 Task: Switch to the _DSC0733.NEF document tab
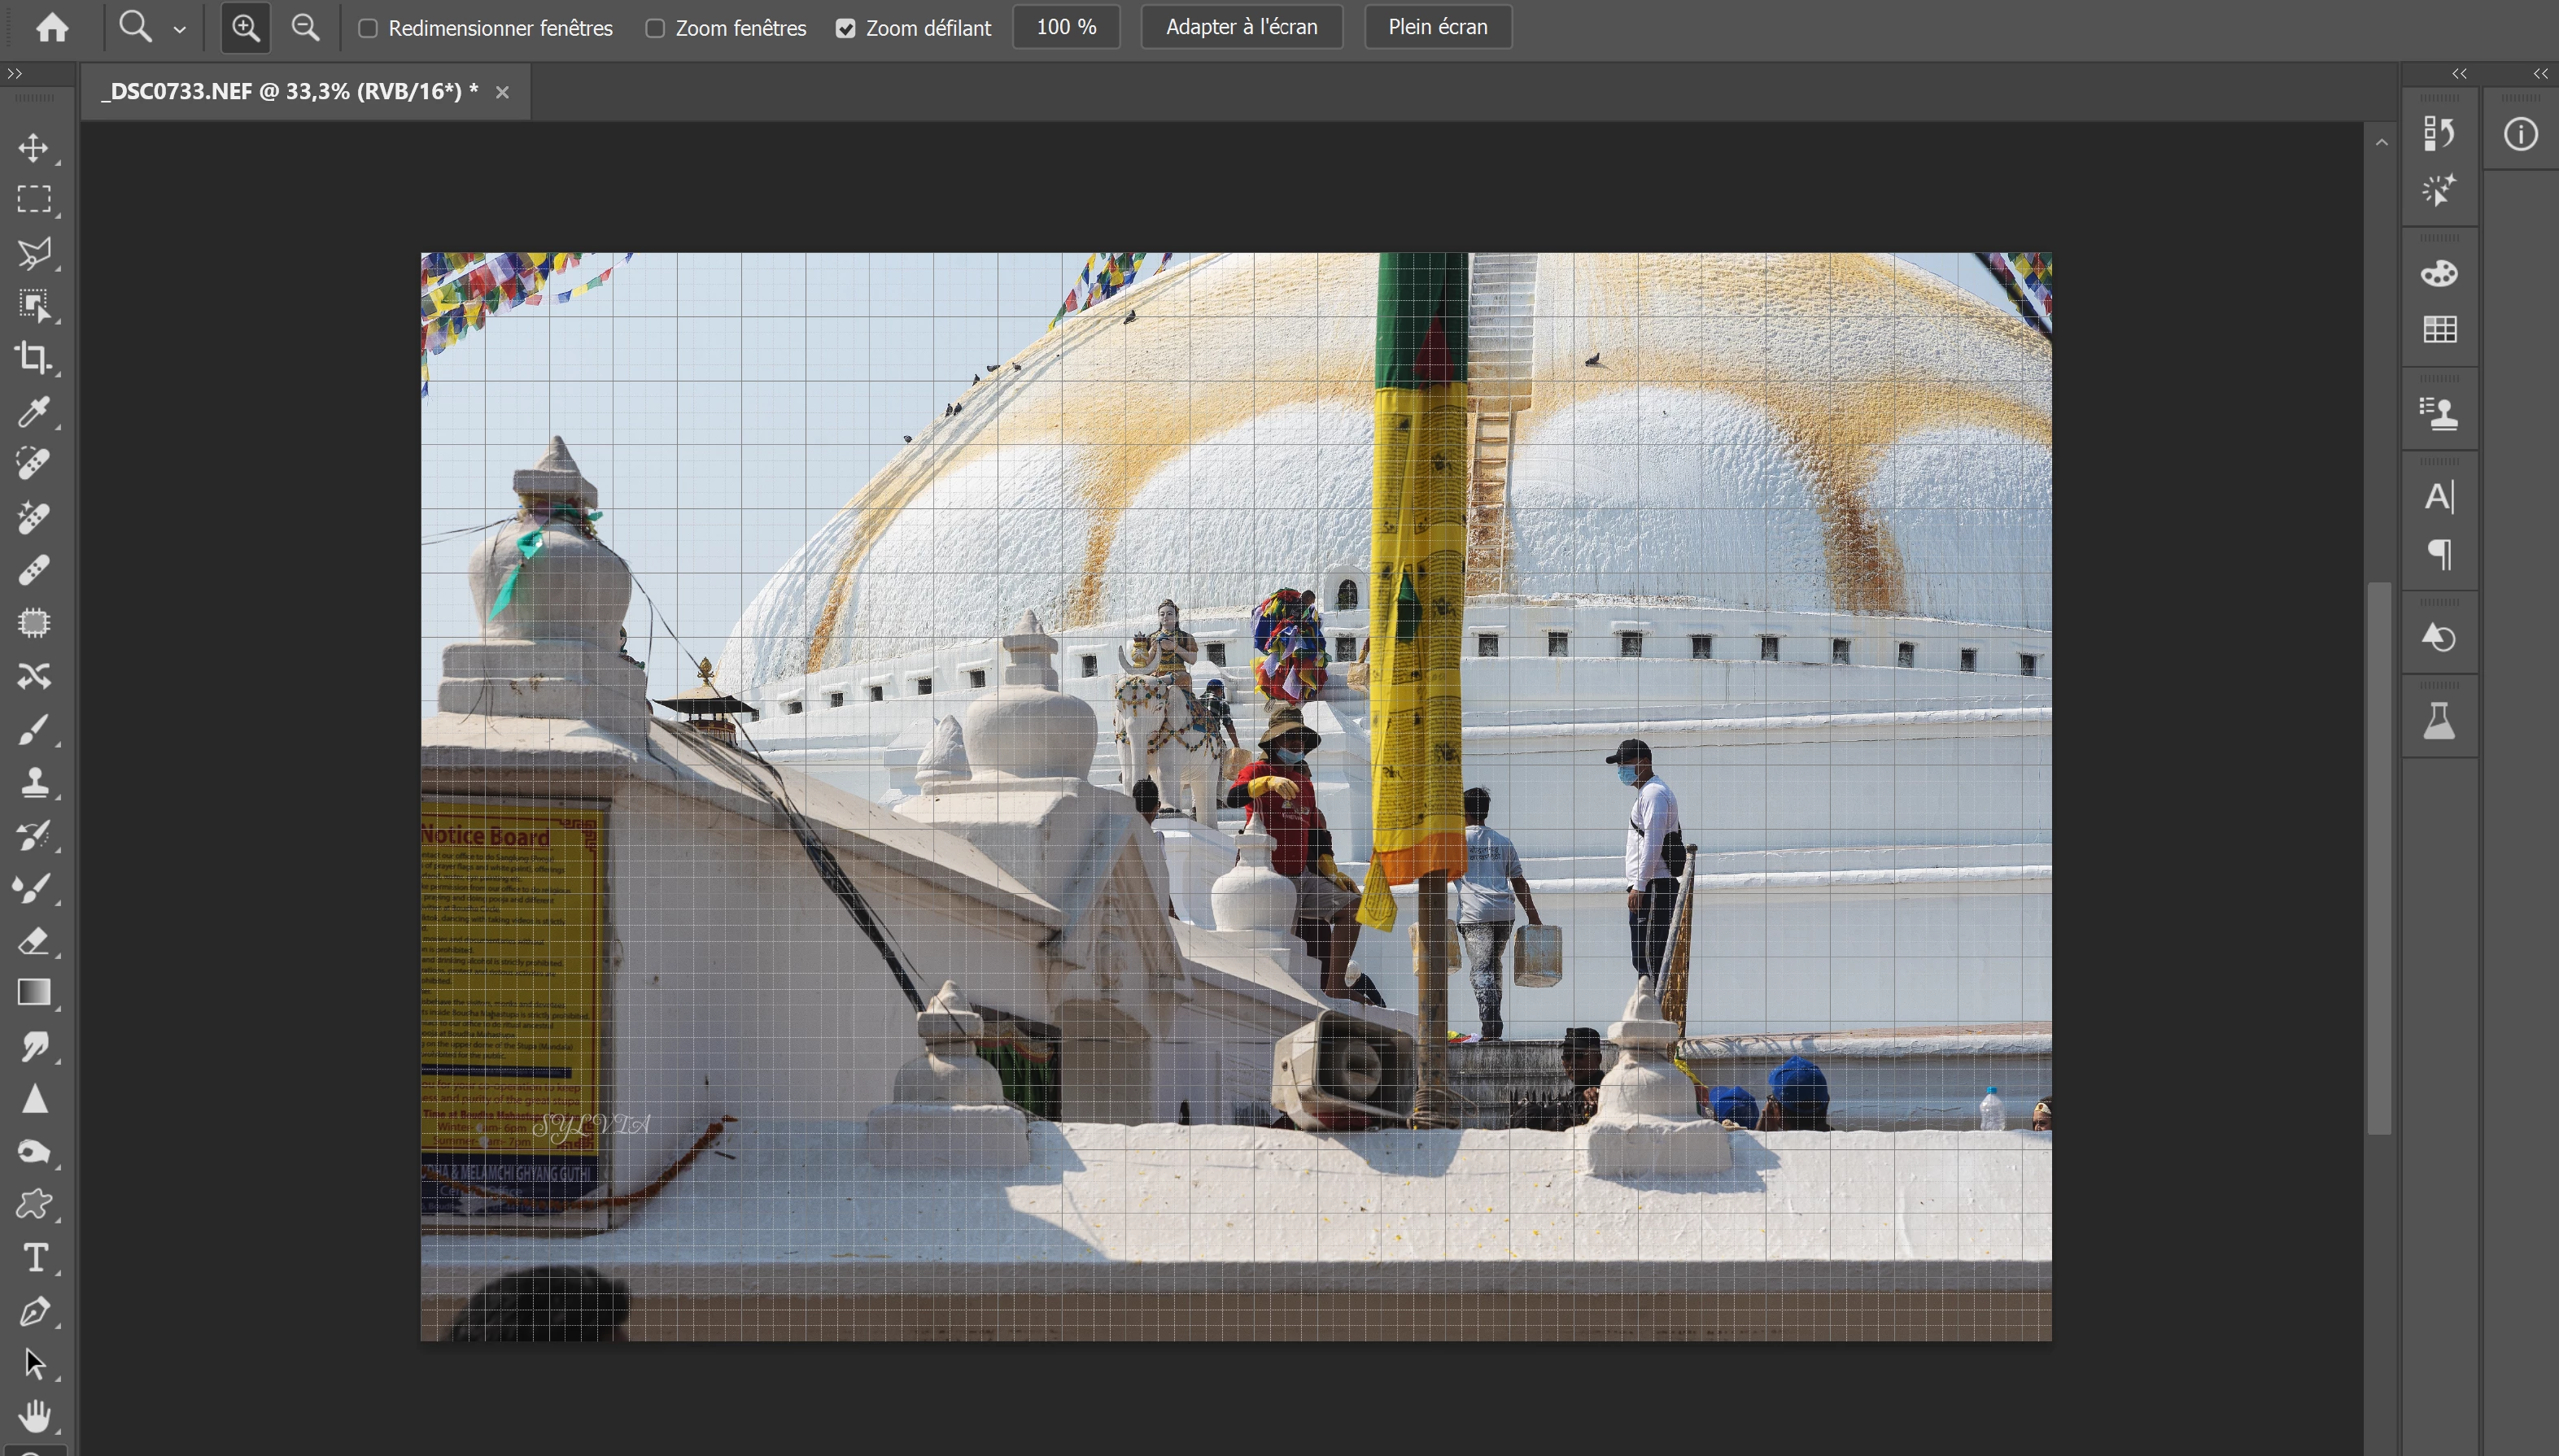point(290,92)
